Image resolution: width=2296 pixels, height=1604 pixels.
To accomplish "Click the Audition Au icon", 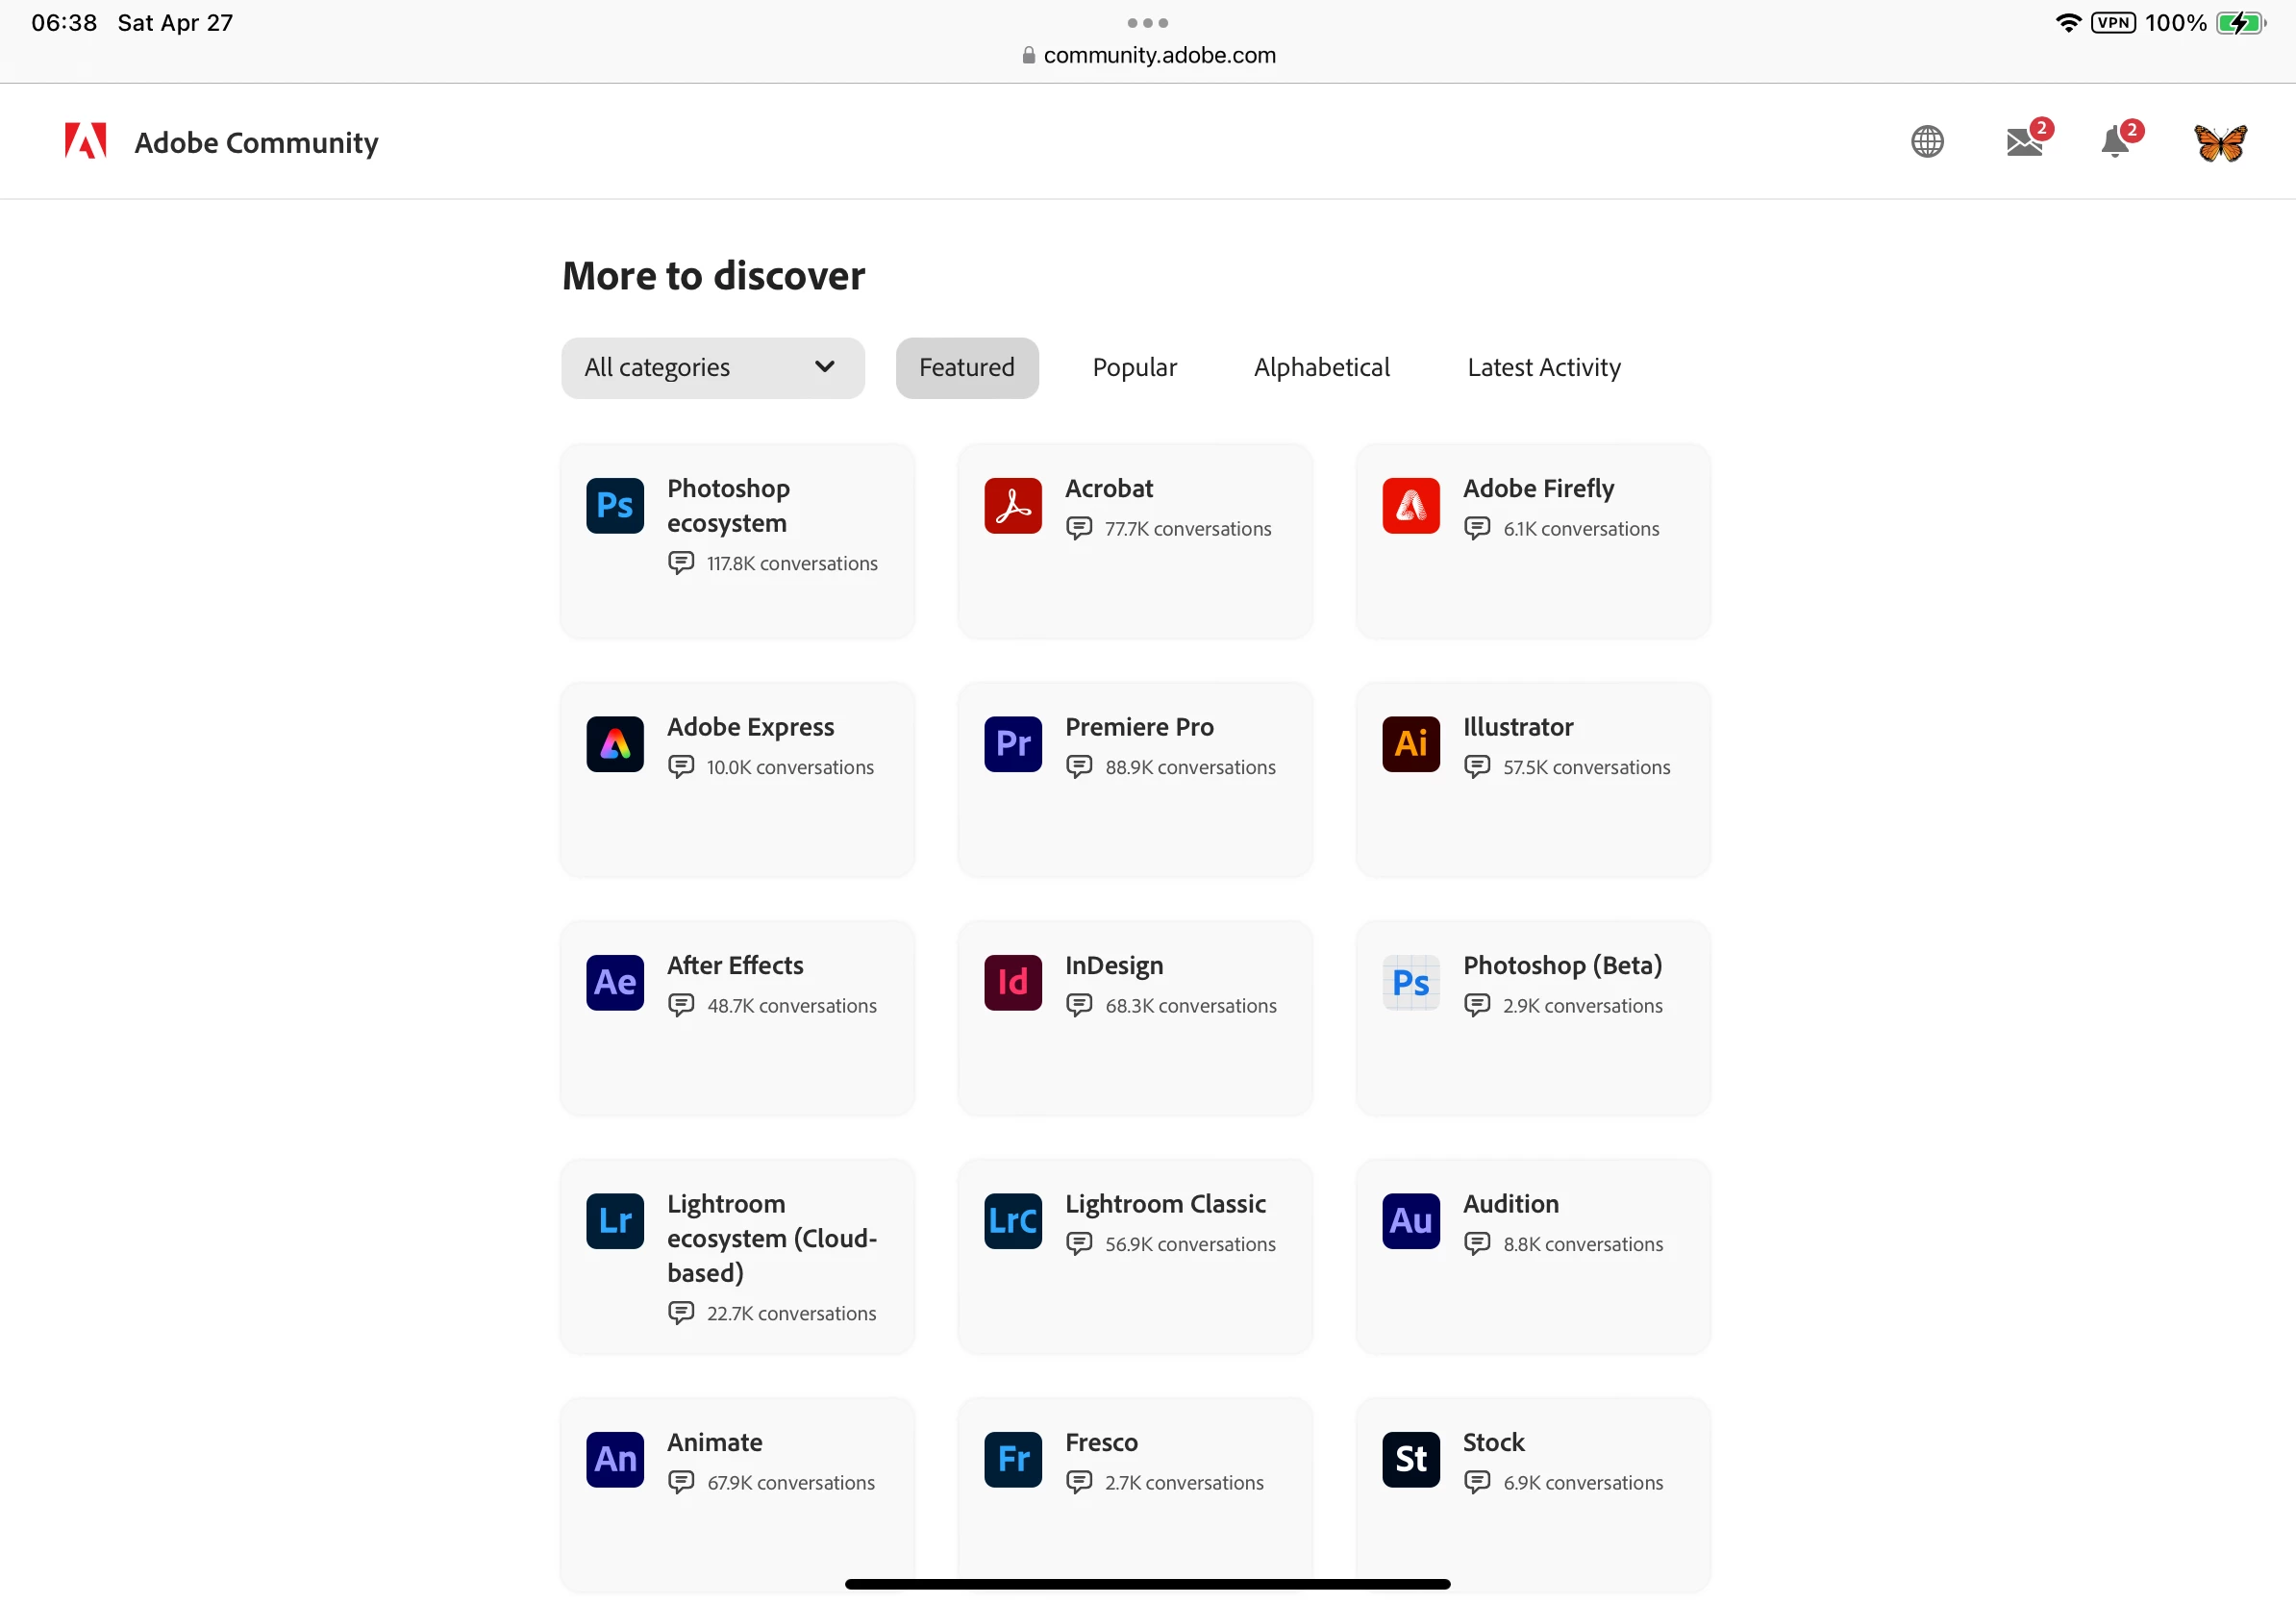I will click(1410, 1221).
